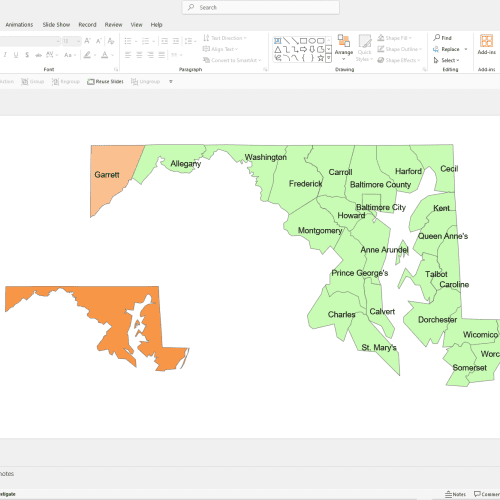The width and height of the screenshot is (500, 500).
Task: Select the Isosceles Triangle shape
Action: tap(277, 50)
